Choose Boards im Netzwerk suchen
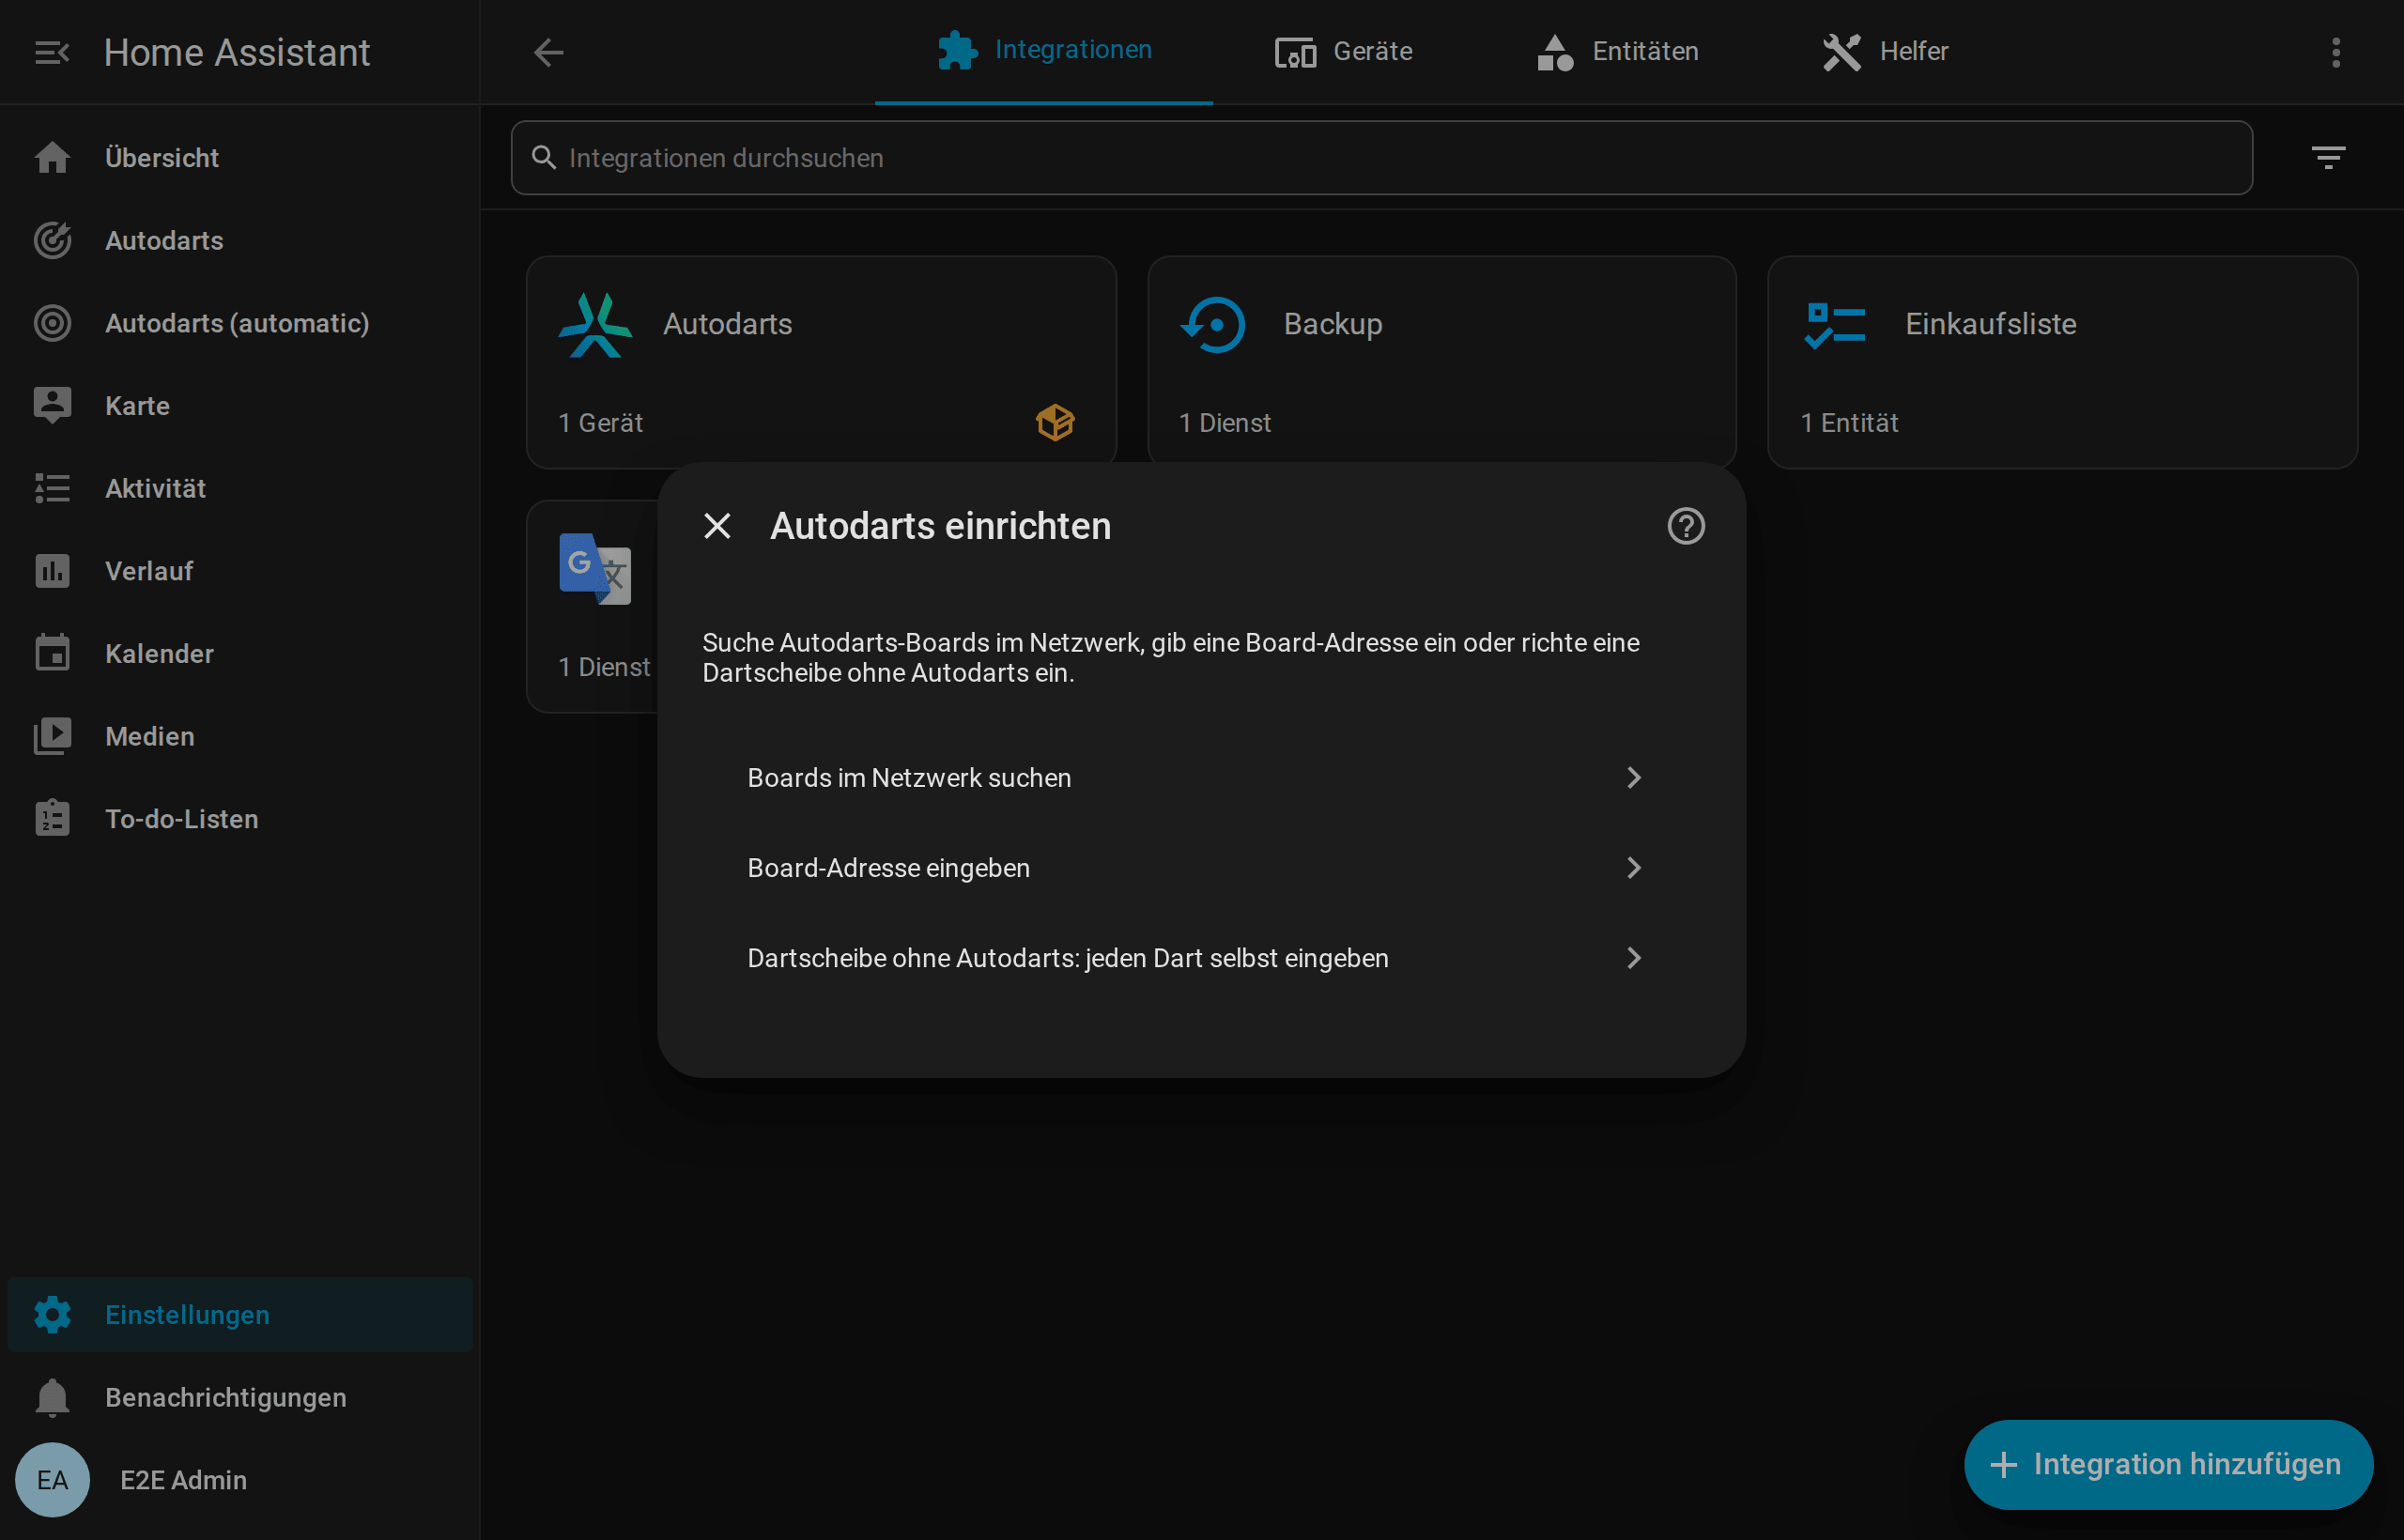The width and height of the screenshot is (2404, 1540). pos(1201,778)
